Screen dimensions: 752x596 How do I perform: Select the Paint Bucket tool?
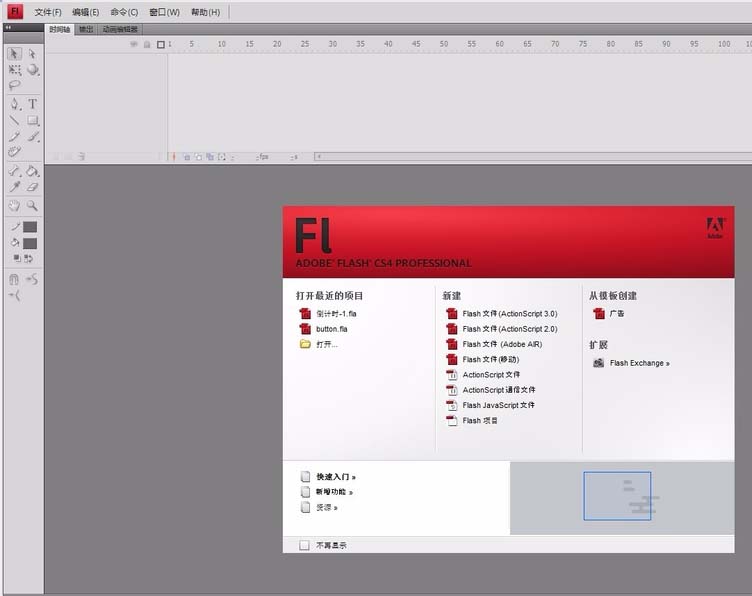(x=33, y=171)
